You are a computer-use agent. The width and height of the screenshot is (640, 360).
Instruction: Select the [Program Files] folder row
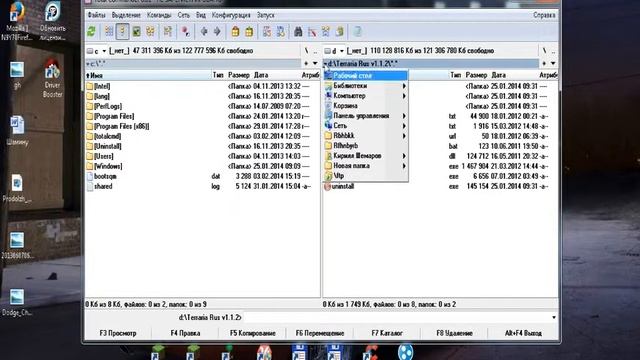tap(202, 116)
